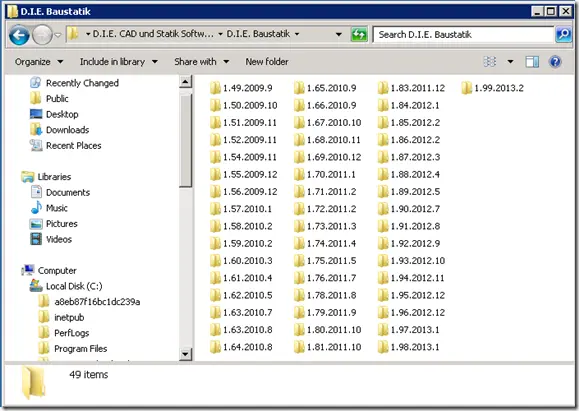This screenshot has width=579, height=411.
Task: Expand the D.I.E. Baustatik breadcrumb arrow
Action: tap(297, 34)
